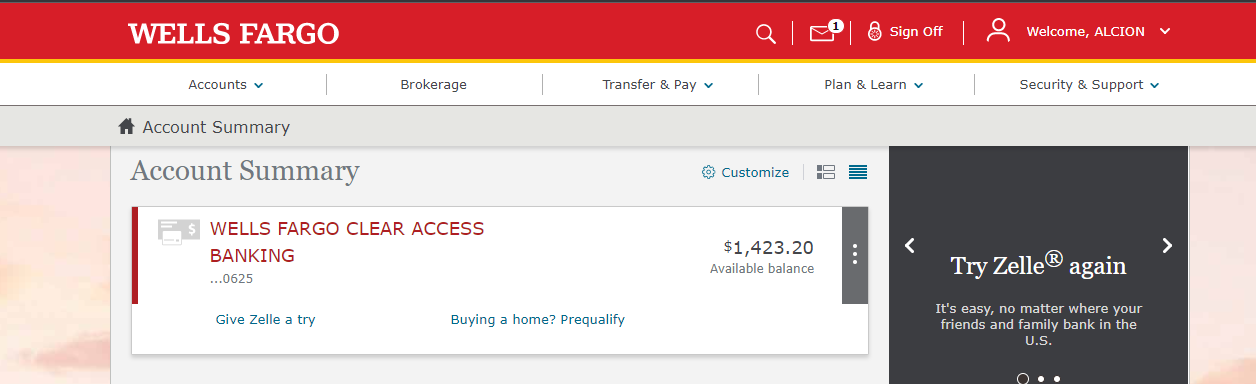Image resolution: width=1256 pixels, height=384 pixels.
Task: Expand the Transfer & Pay menu
Action: [x=658, y=85]
